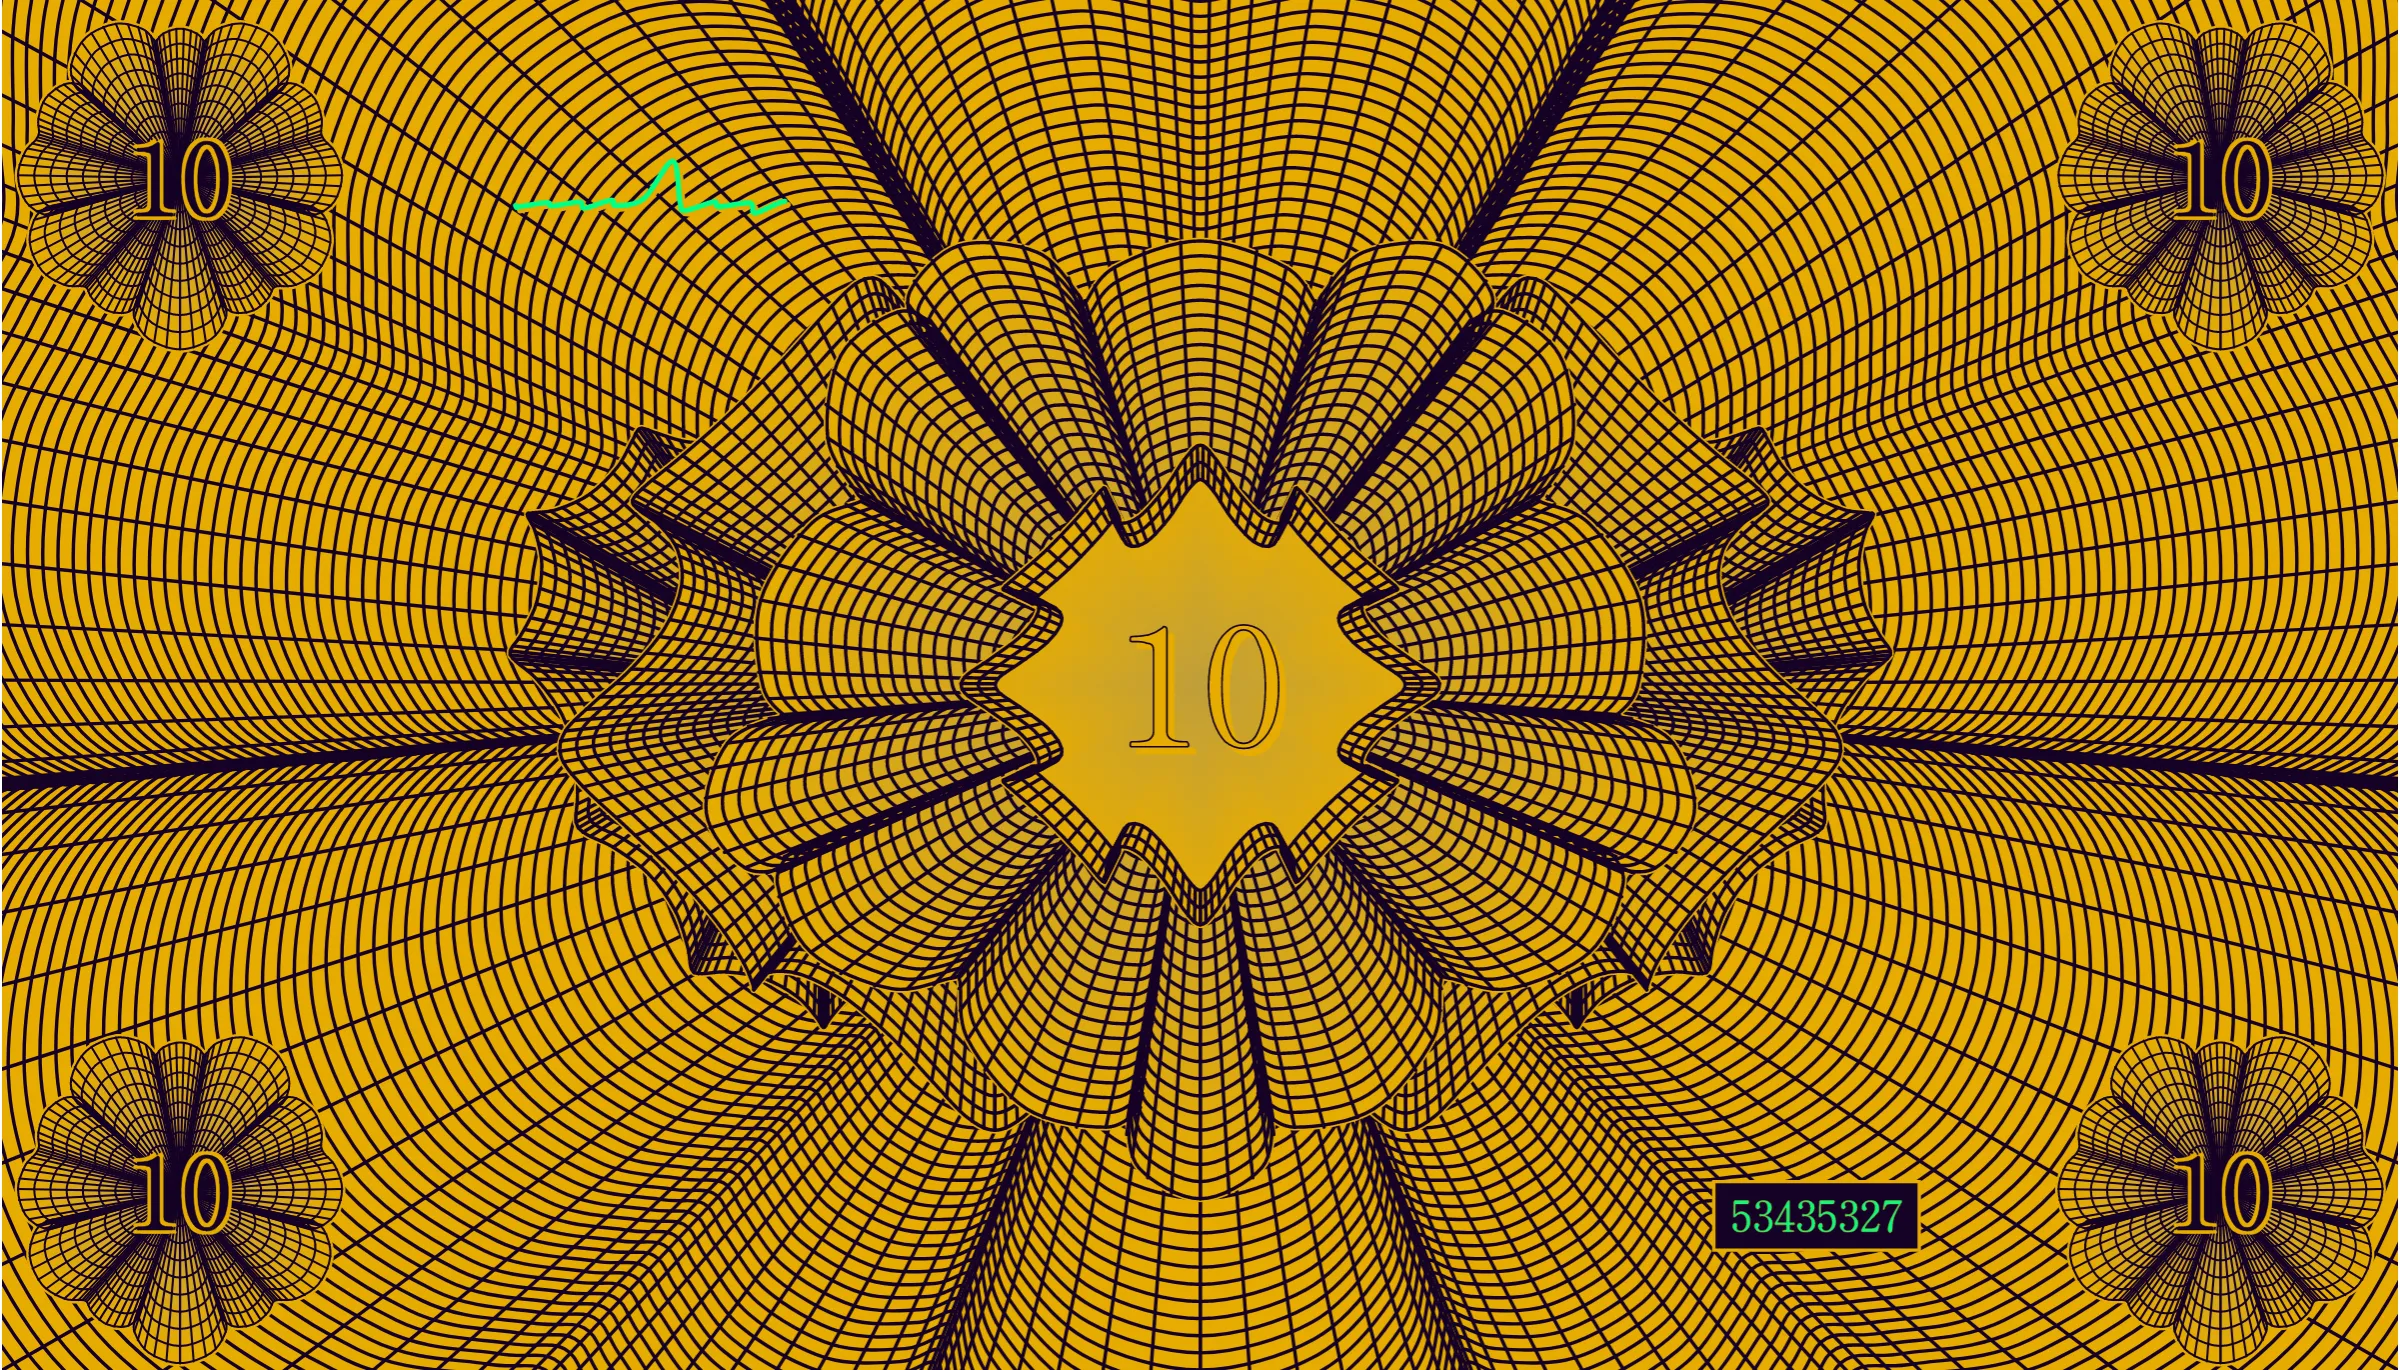Click the "10" in the top-right rosette
This screenshot has height=1370, width=2400.
pyautogui.click(x=2222, y=180)
